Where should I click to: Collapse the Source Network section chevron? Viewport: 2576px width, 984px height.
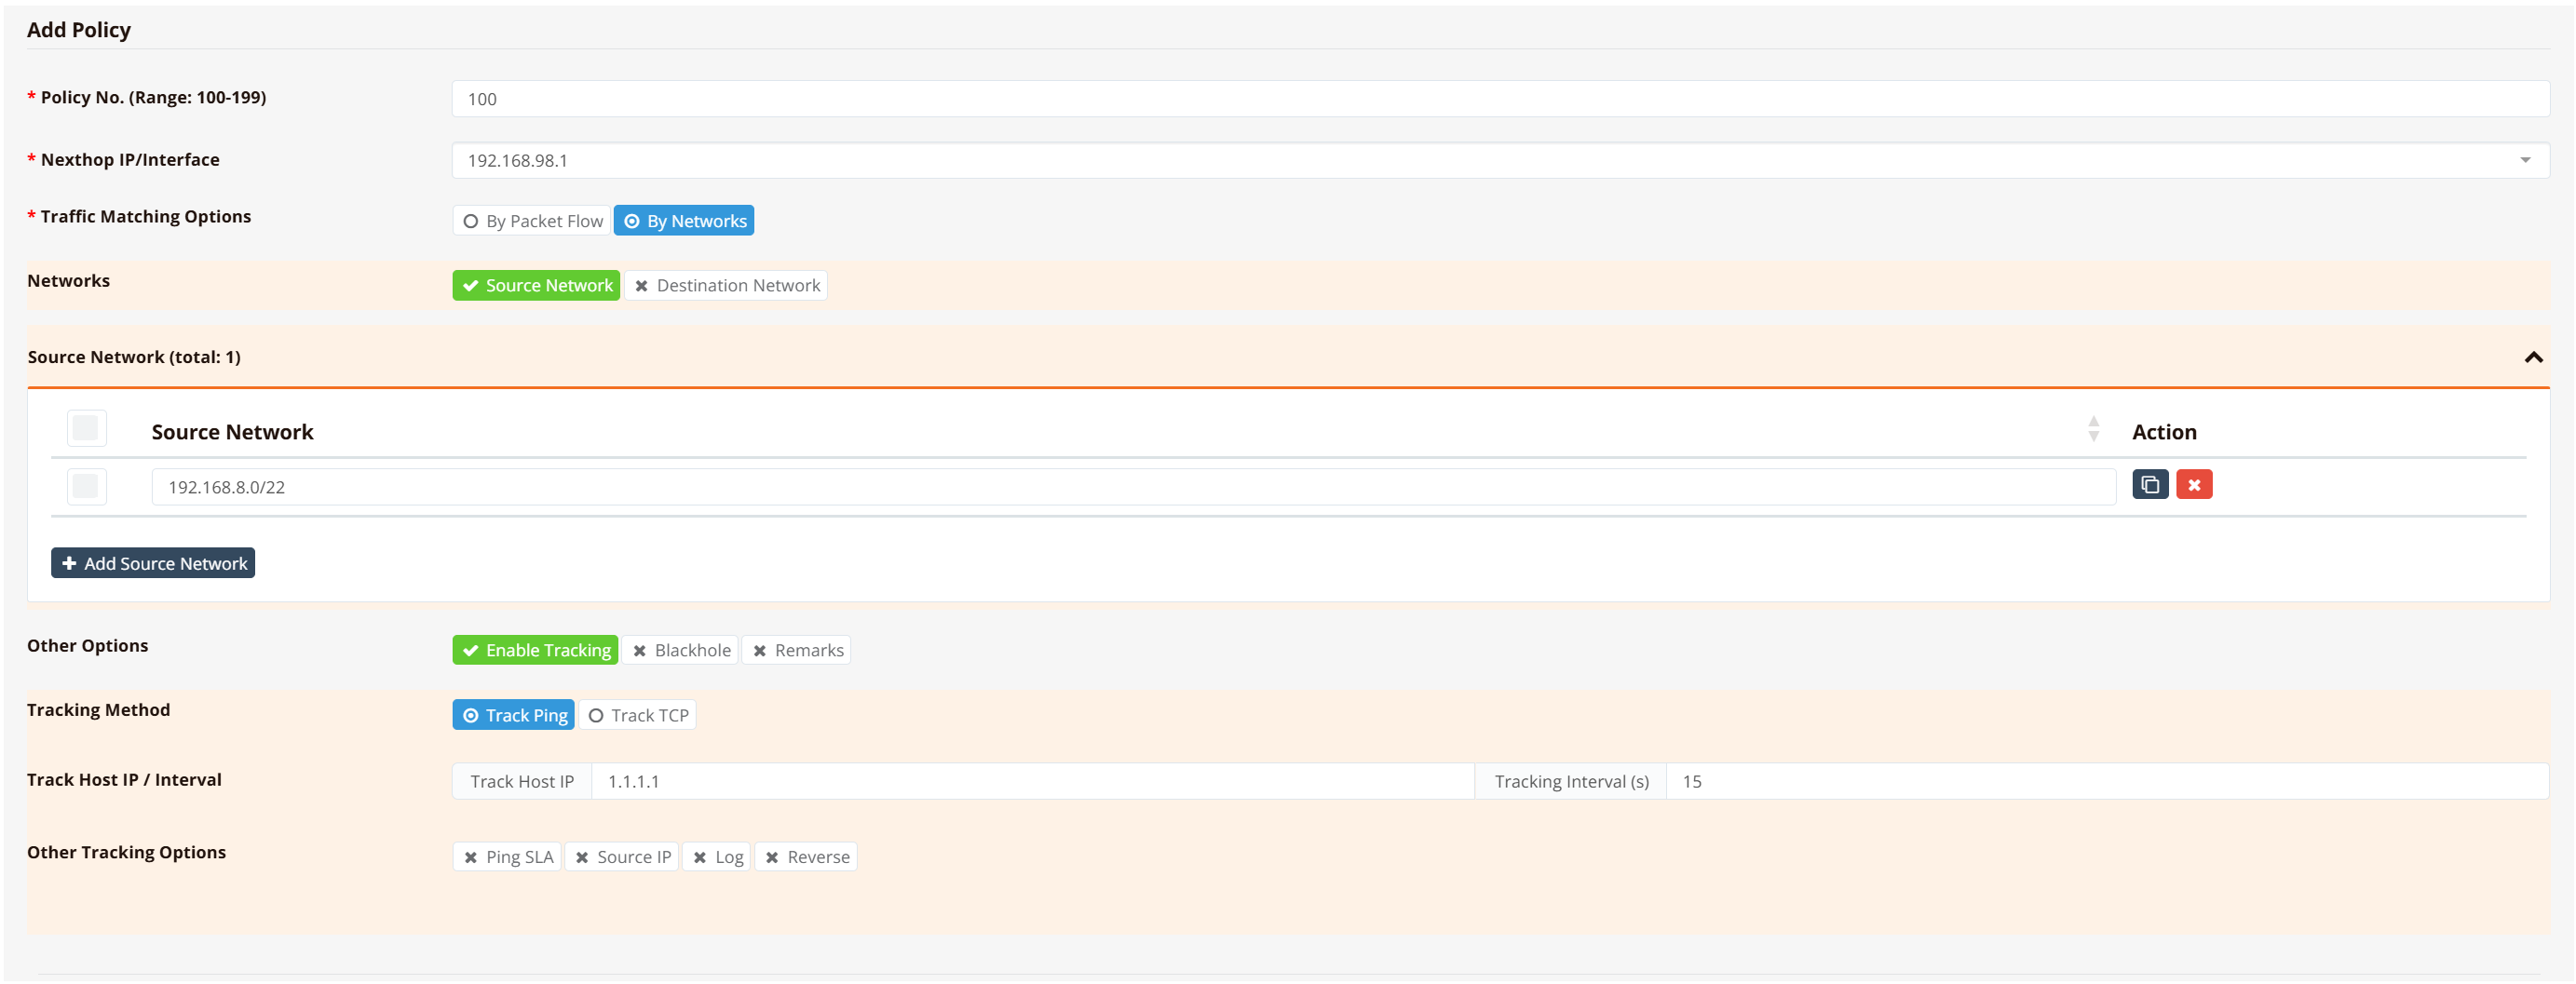pos(2532,357)
